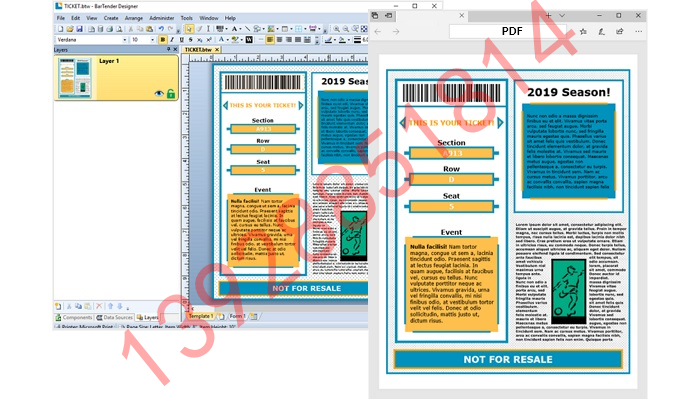Click the line color pen swatch
Screen dimensions: 700x399
click(x=328, y=40)
